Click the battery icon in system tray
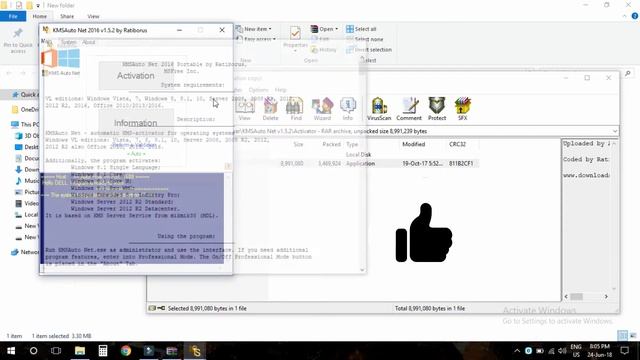The width and height of the screenshot is (640, 360). [540, 351]
